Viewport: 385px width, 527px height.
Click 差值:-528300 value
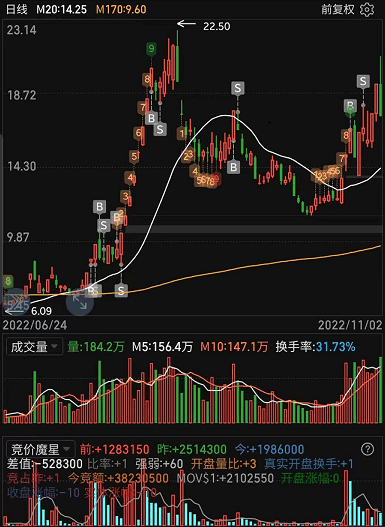(x=45, y=464)
